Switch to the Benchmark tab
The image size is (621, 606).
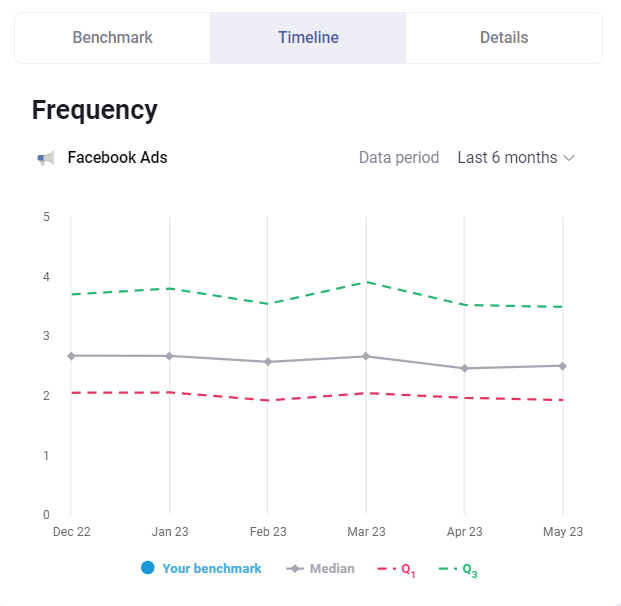[x=112, y=38]
